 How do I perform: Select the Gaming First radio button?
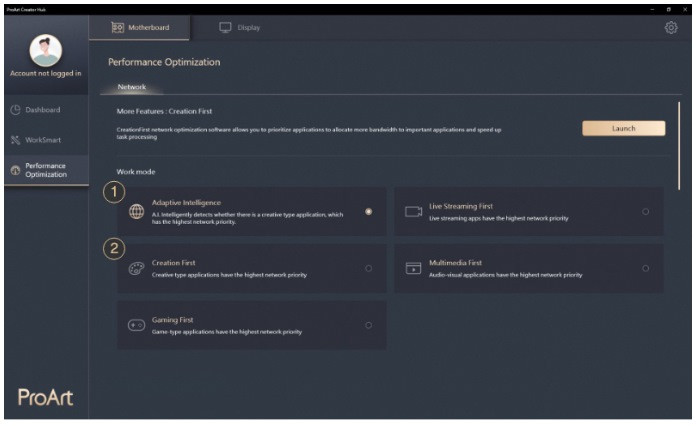click(368, 325)
